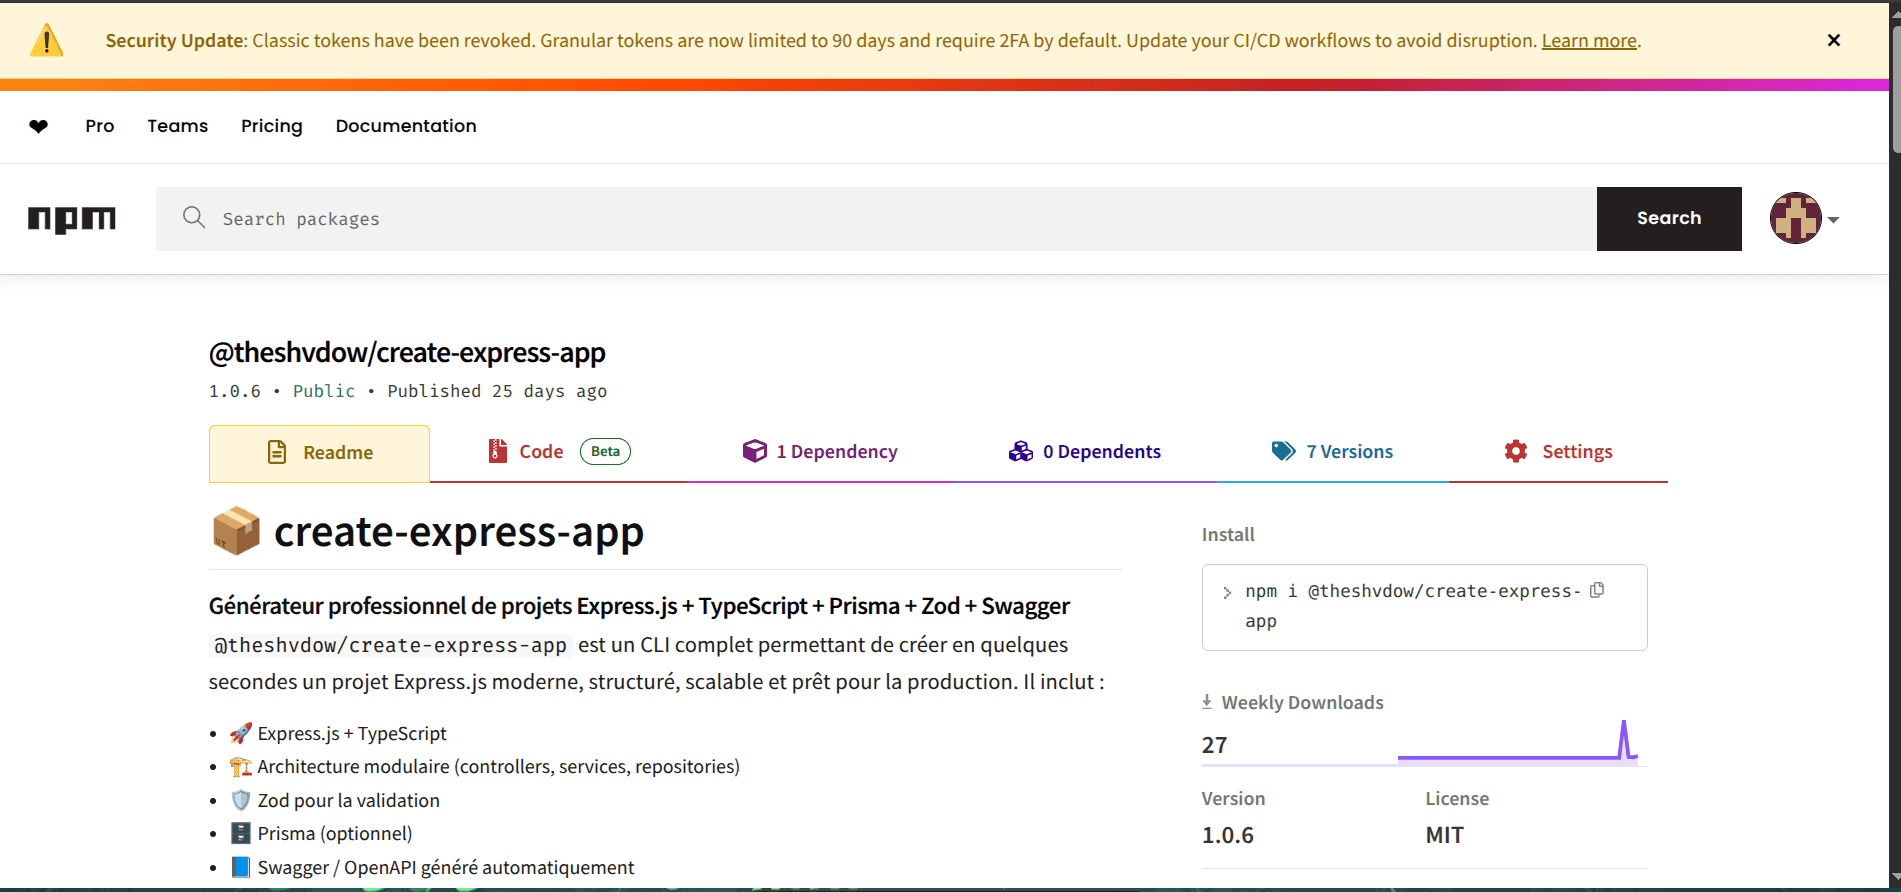Screen dimensions: 1901x892
Task: Focus the Search packages field
Action: coord(876,219)
